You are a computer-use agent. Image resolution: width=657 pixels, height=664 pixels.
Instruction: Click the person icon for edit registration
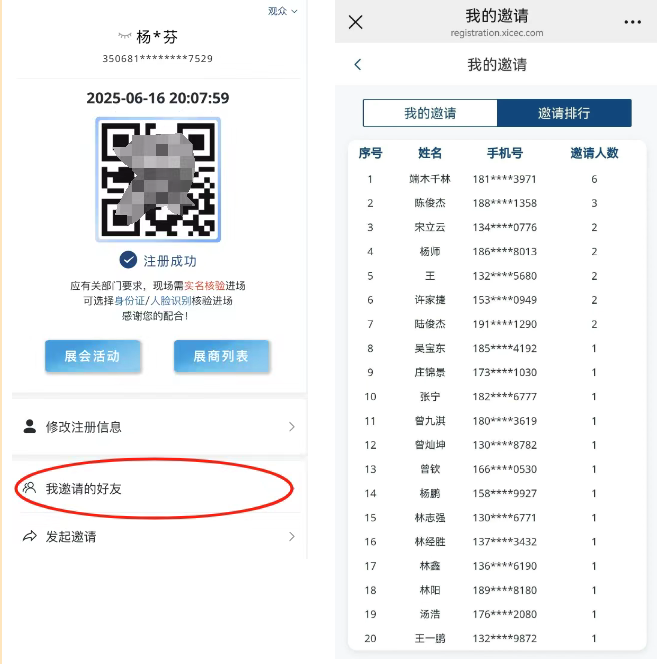click(29, 426)
